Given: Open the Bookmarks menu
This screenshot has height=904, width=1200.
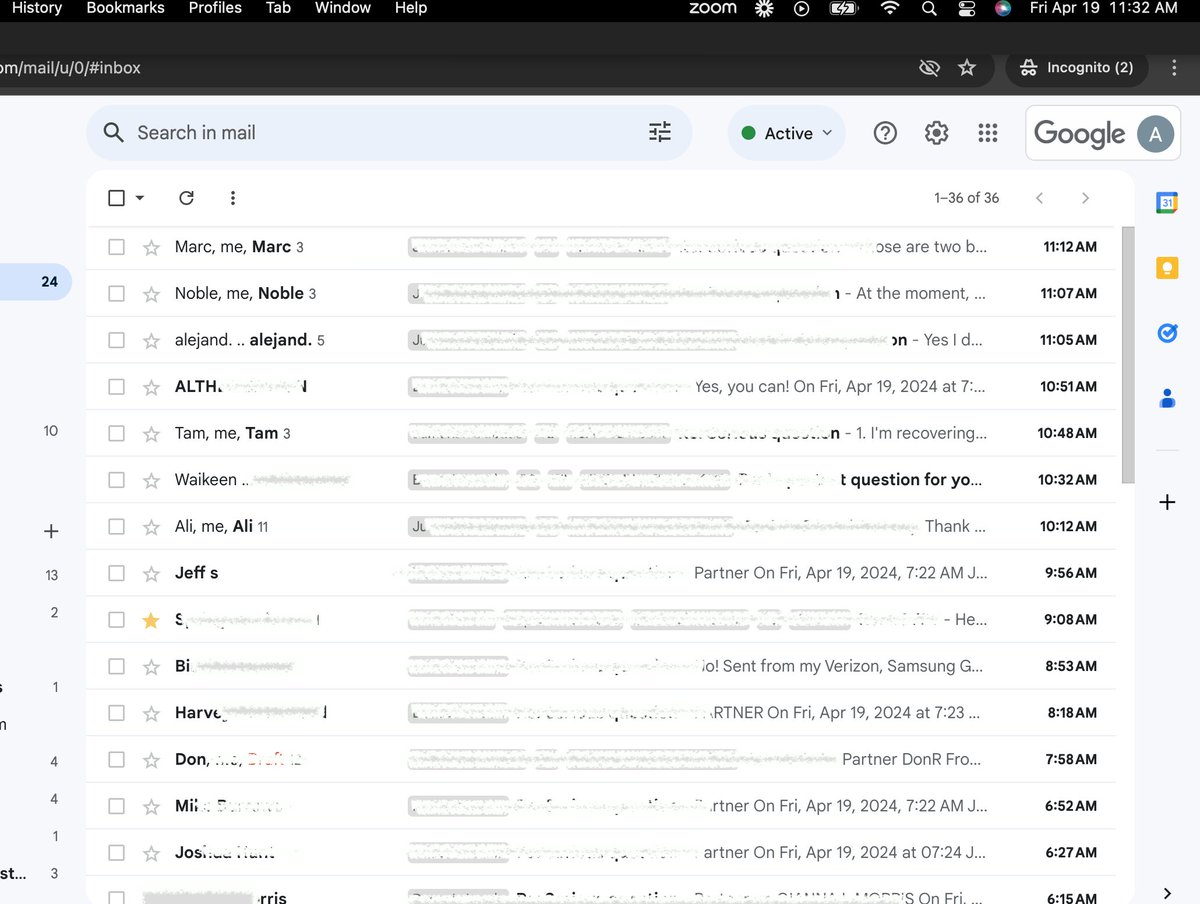Looking at the screenshot, I should [124, 8].
